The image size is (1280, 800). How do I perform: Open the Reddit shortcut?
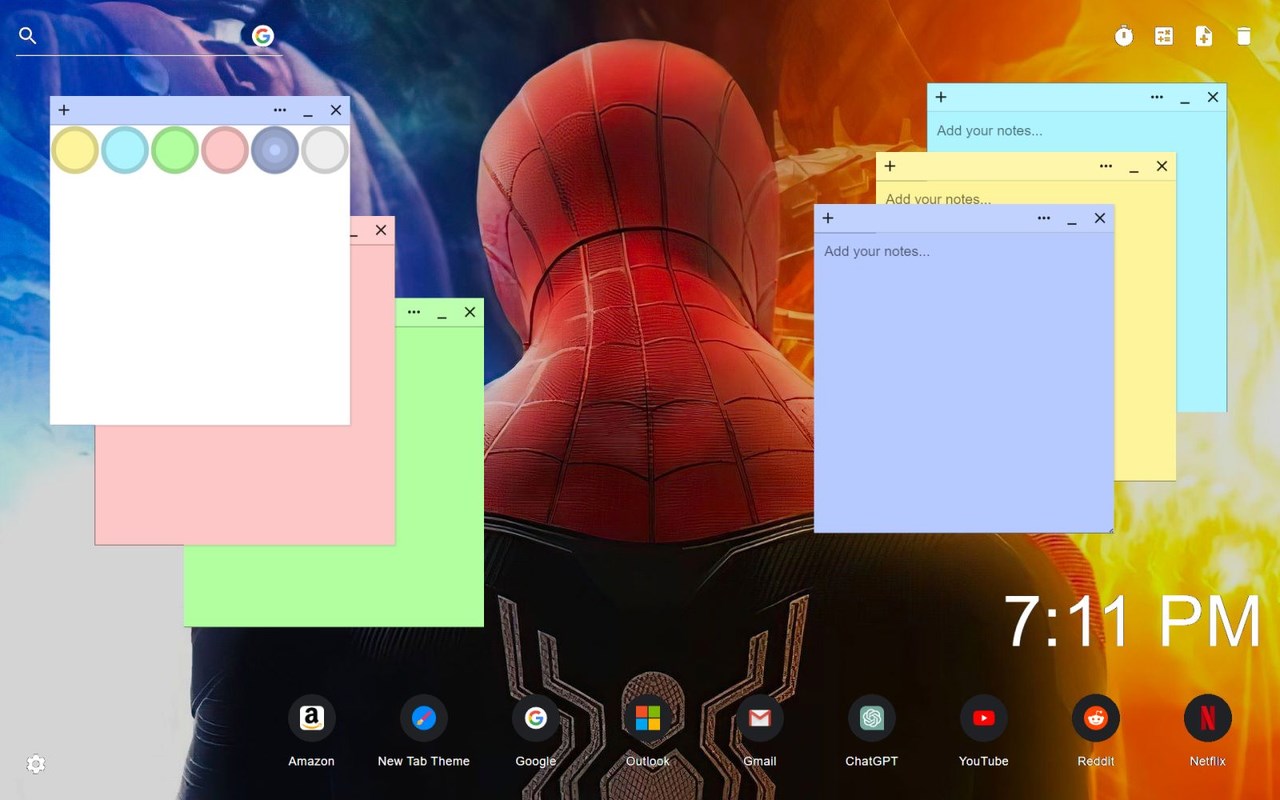[1096, 718]
